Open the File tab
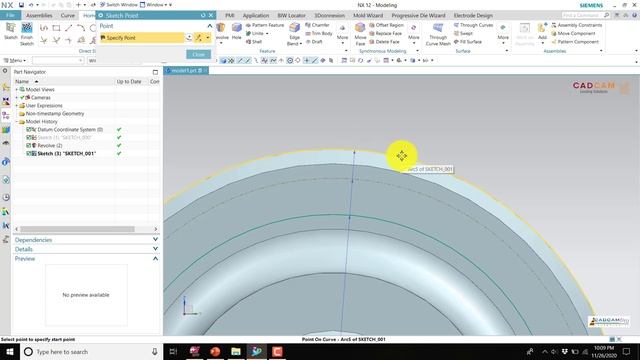This screenshot has height=360, width=640. click(x=10, y=15)
